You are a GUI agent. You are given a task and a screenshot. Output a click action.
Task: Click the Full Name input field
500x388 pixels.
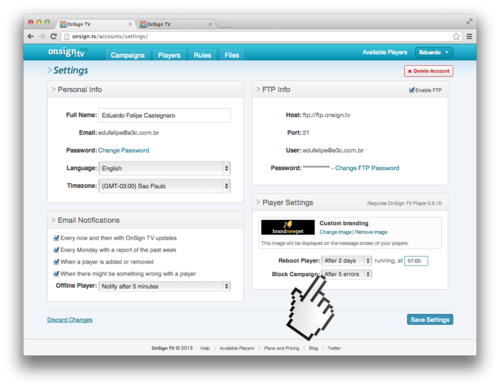(164, 115)
